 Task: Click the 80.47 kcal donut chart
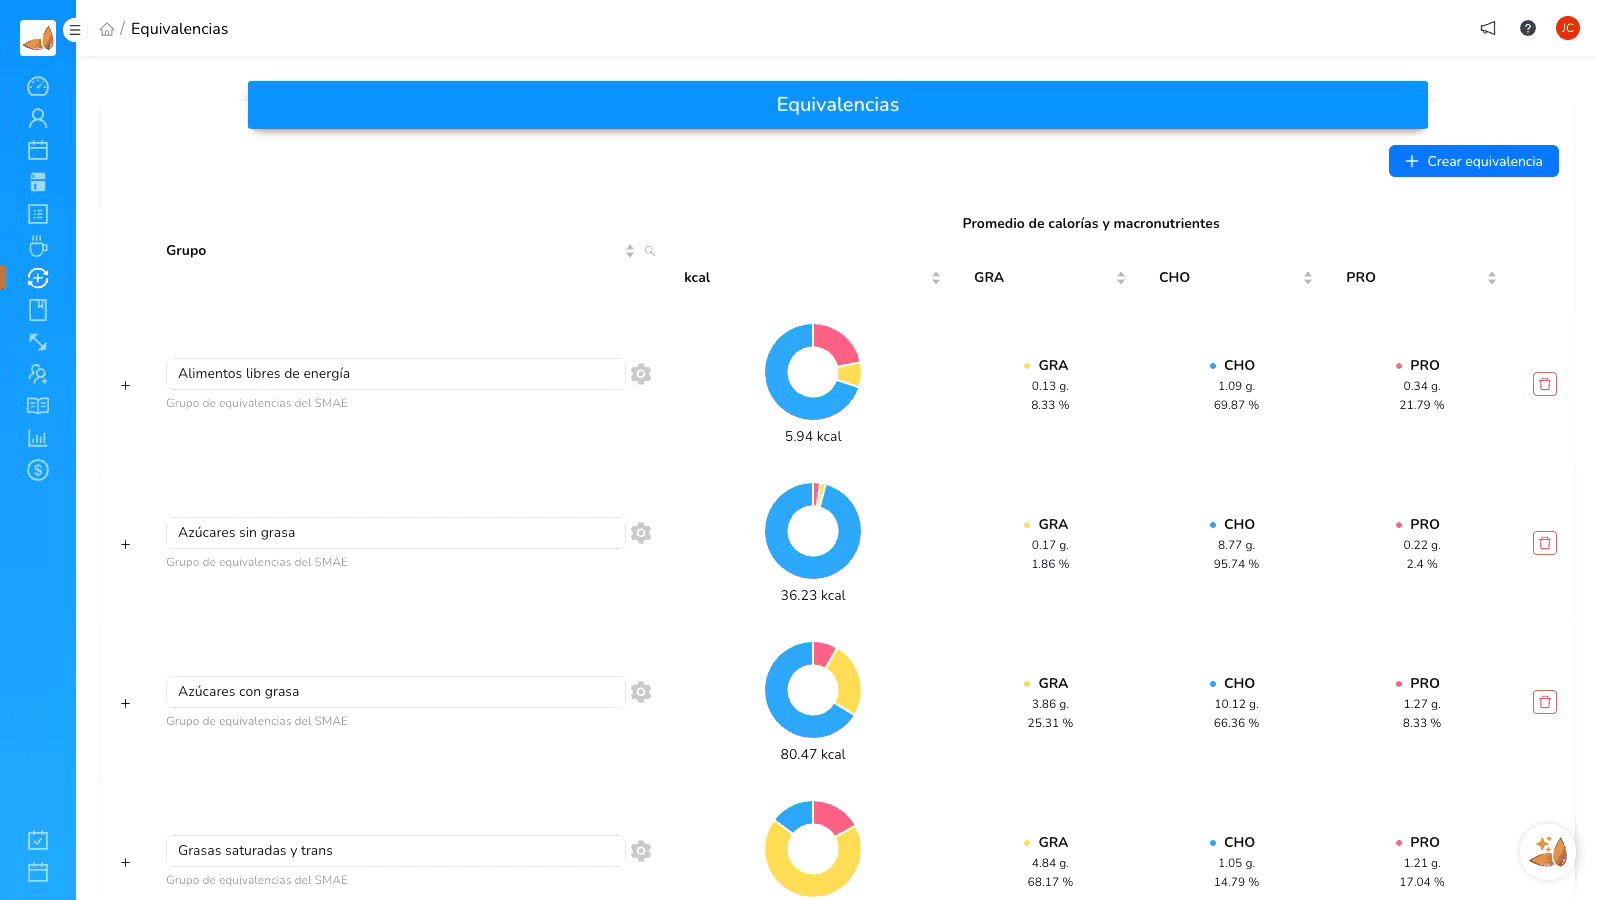click(813, 690)
